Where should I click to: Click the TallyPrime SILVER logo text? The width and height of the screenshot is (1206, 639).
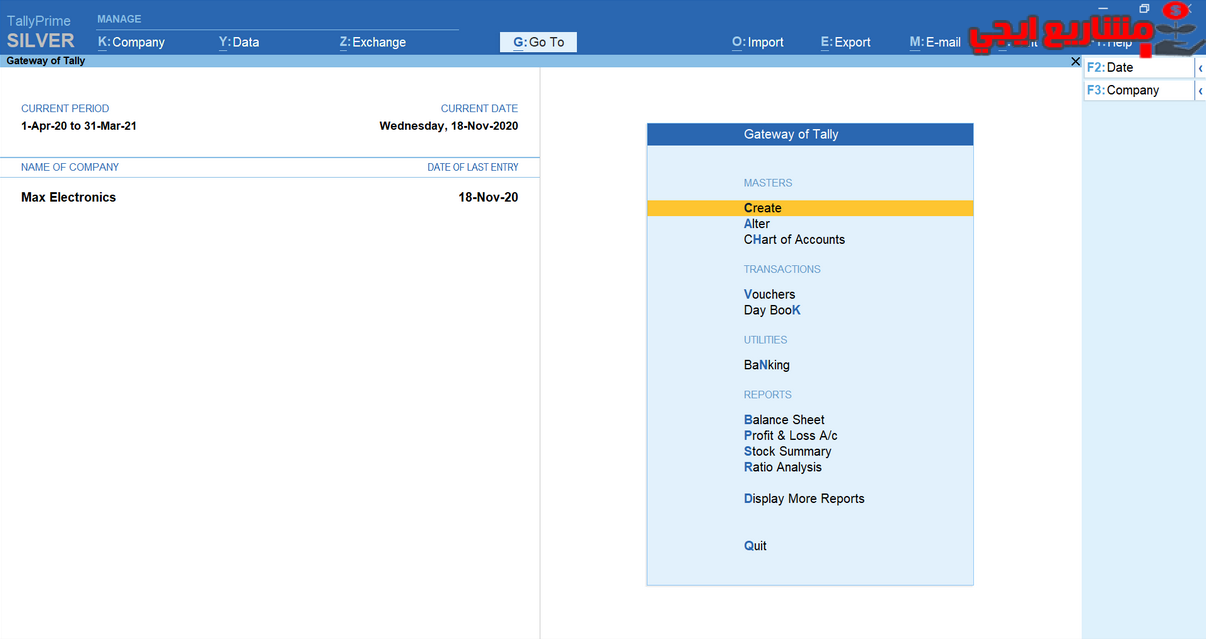click(41, 33)
